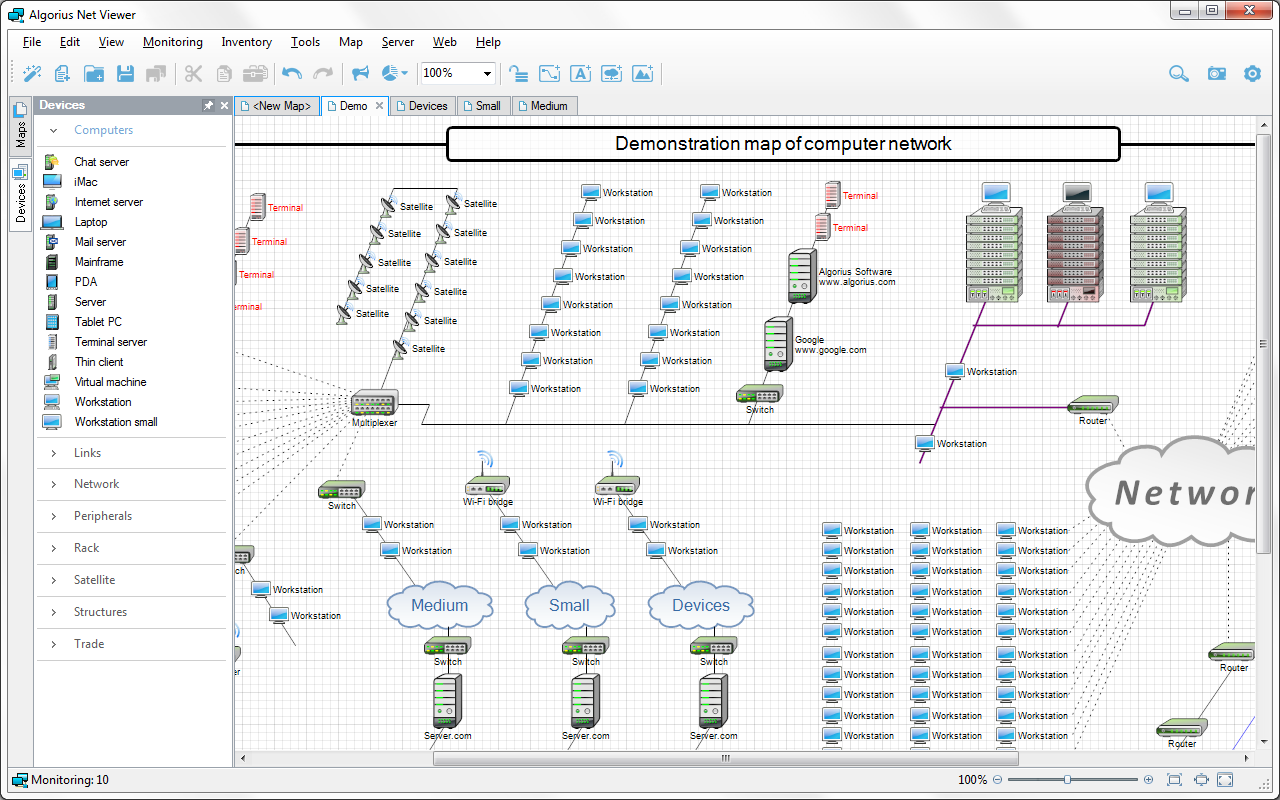Image resolution: width=1280 pixels, height=800 pixels.
Task: Open the Server menu
Action: (x=397, y=42)
